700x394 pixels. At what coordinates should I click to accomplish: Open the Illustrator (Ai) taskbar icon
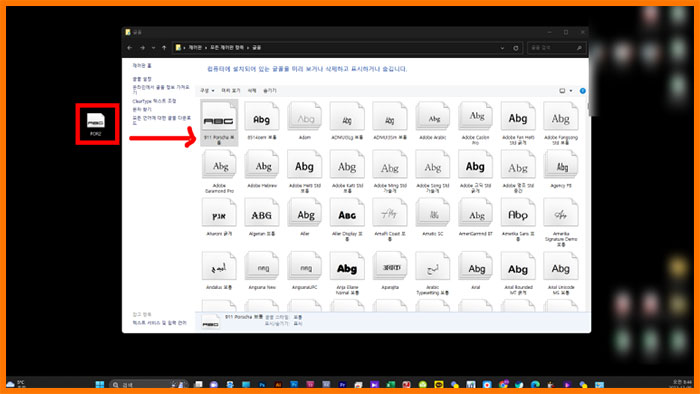(x=278, y=384)
